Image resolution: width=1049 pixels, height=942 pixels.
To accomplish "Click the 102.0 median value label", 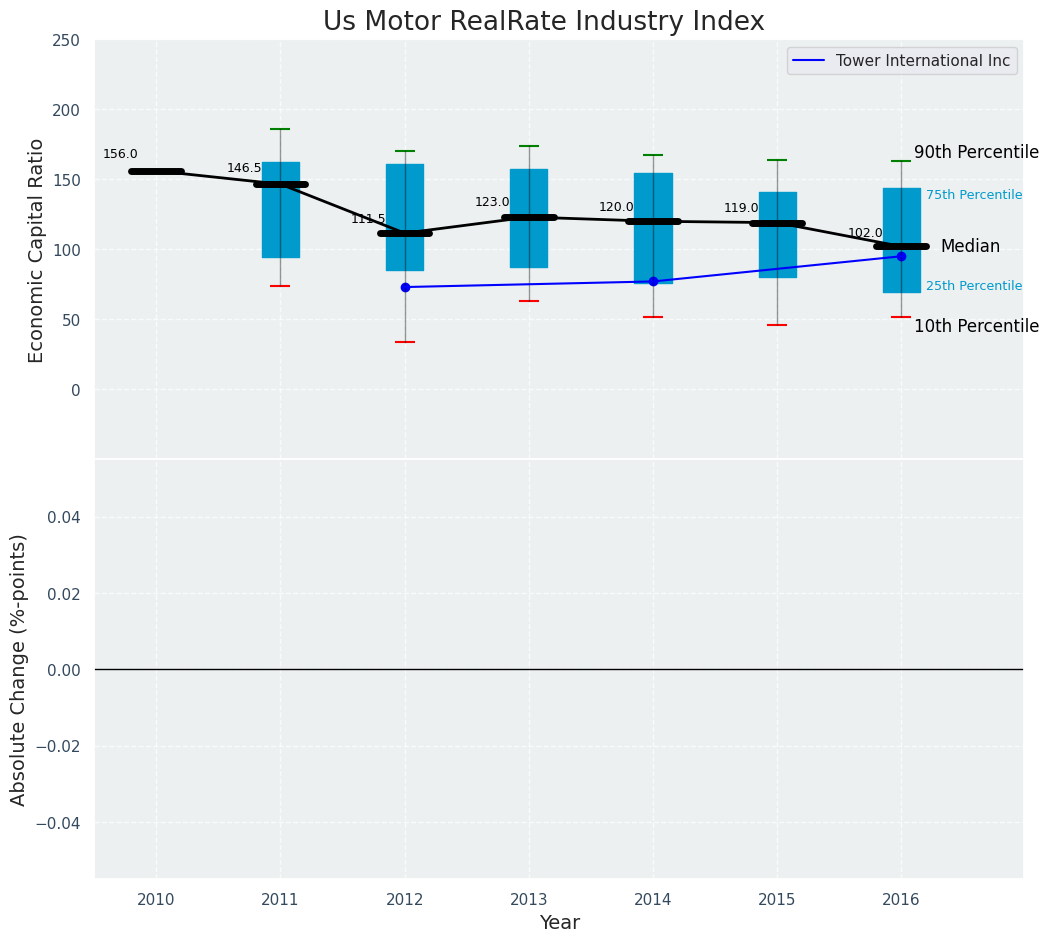I will click(865, 233).
